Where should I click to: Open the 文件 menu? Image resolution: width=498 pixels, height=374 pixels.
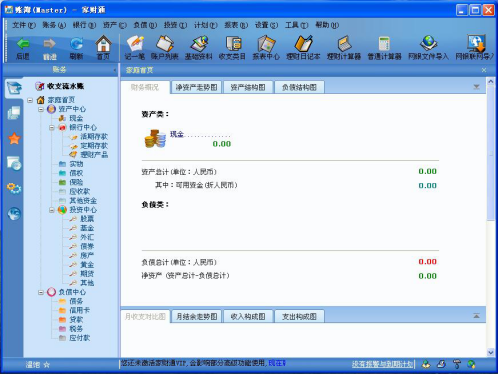click(x=24, y=25)
